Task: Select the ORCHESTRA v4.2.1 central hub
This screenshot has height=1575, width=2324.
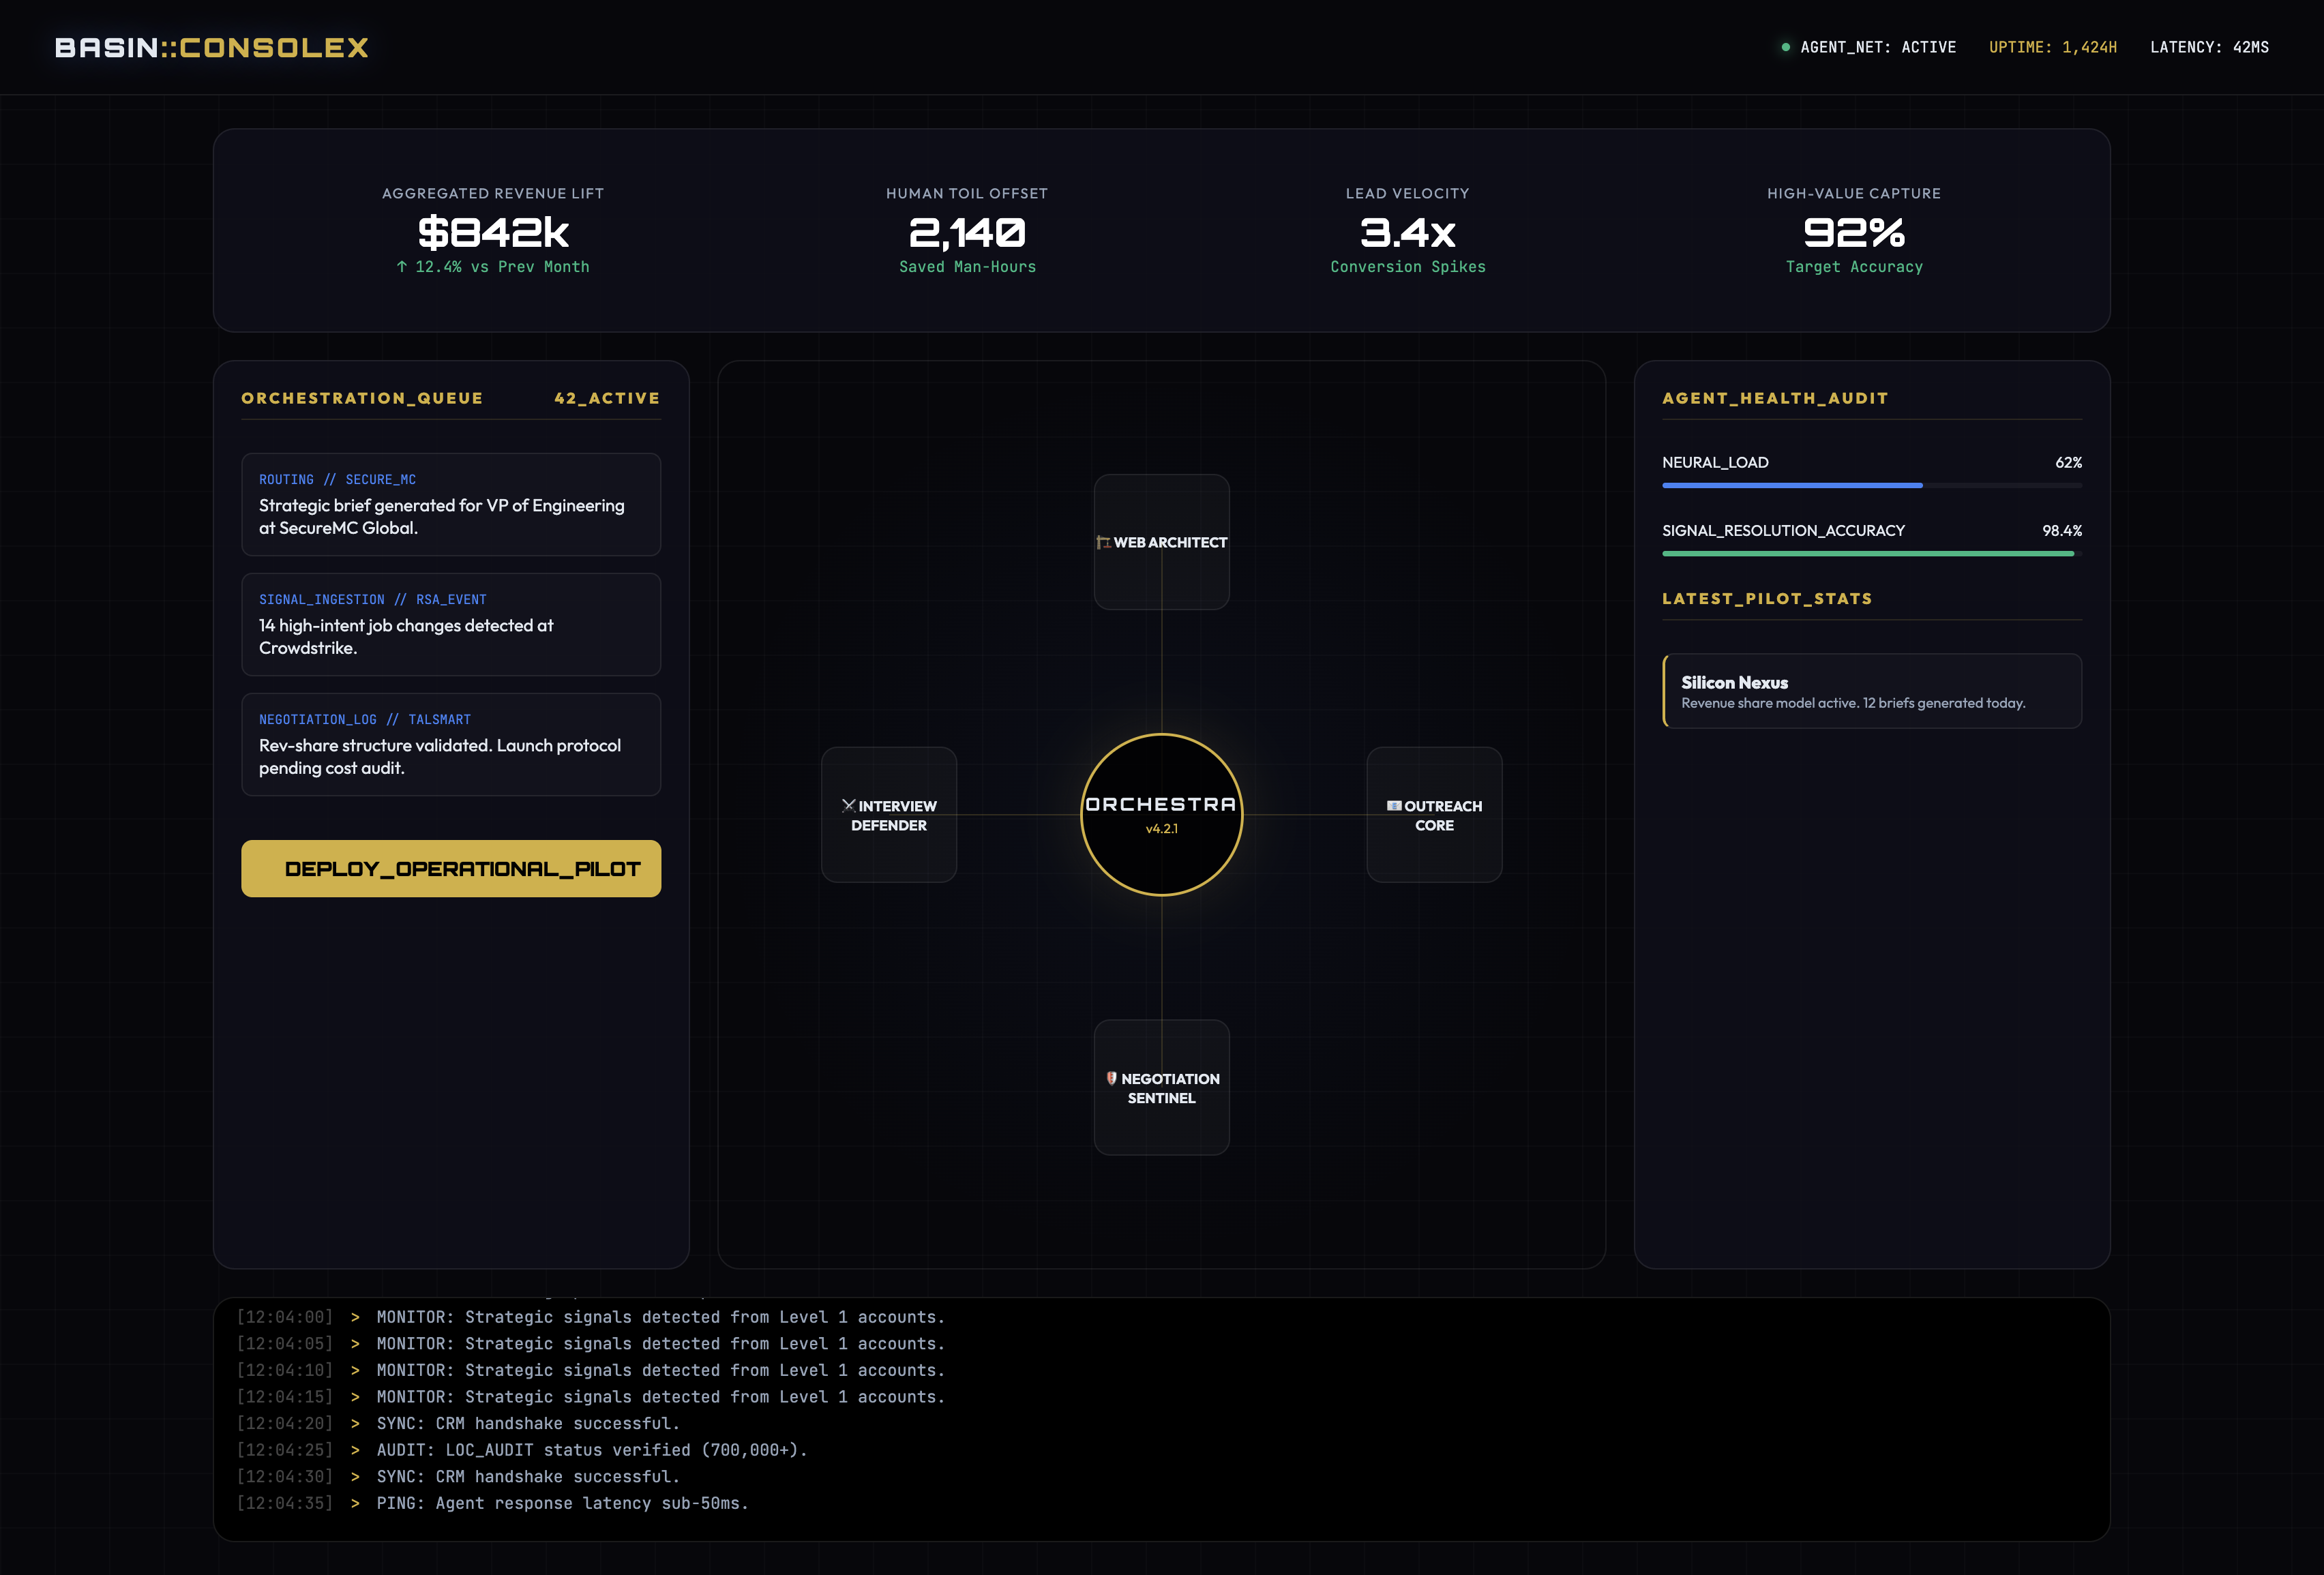Action: tap(1161, 815)
